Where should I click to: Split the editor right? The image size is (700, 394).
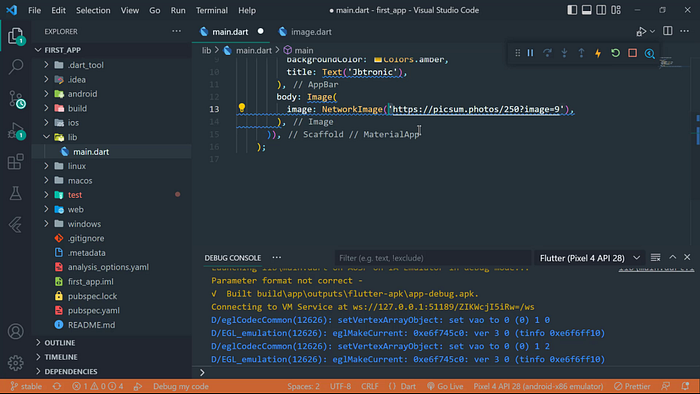click(x=667, y=31)
